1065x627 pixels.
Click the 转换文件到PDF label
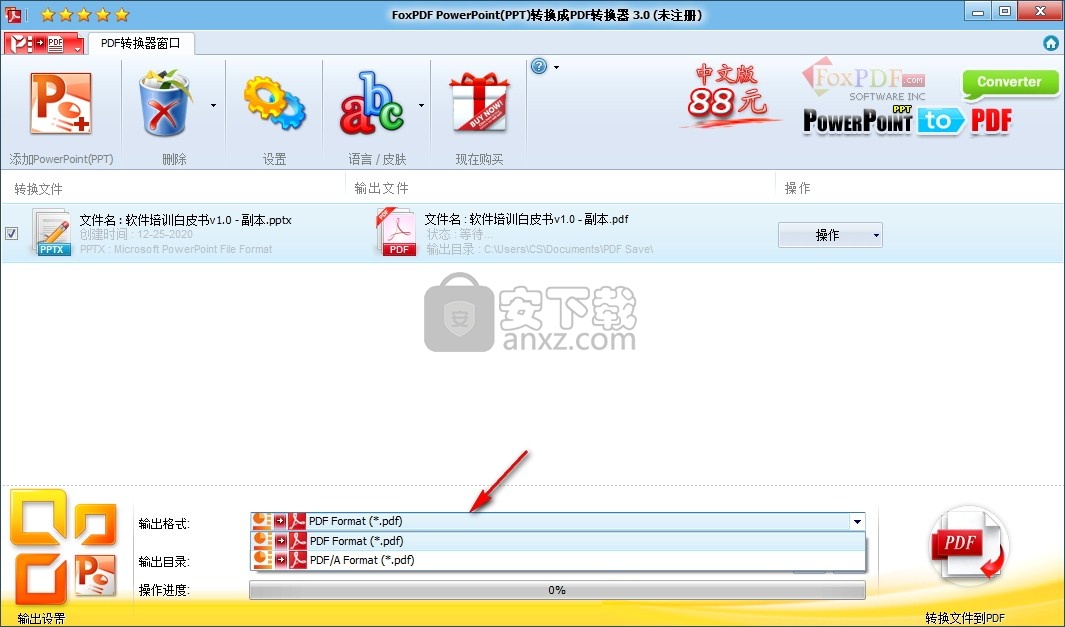(964, 618)
